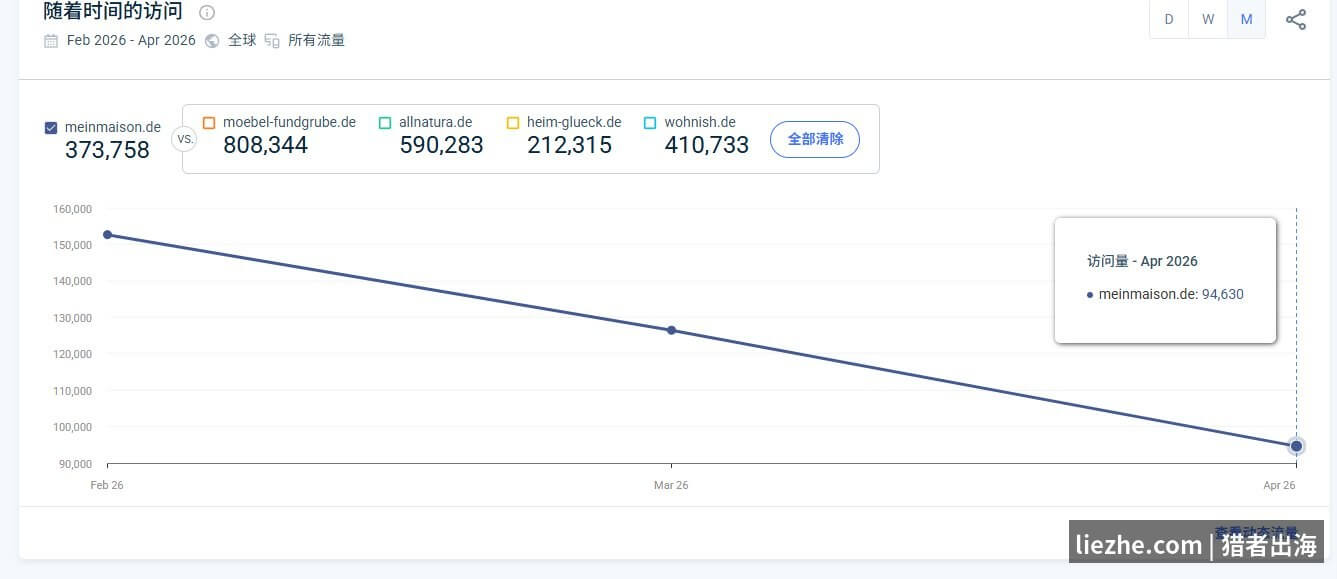
Task: Click the tooltip title 访问量 - Apr 2026
Action: (1142, 261)
